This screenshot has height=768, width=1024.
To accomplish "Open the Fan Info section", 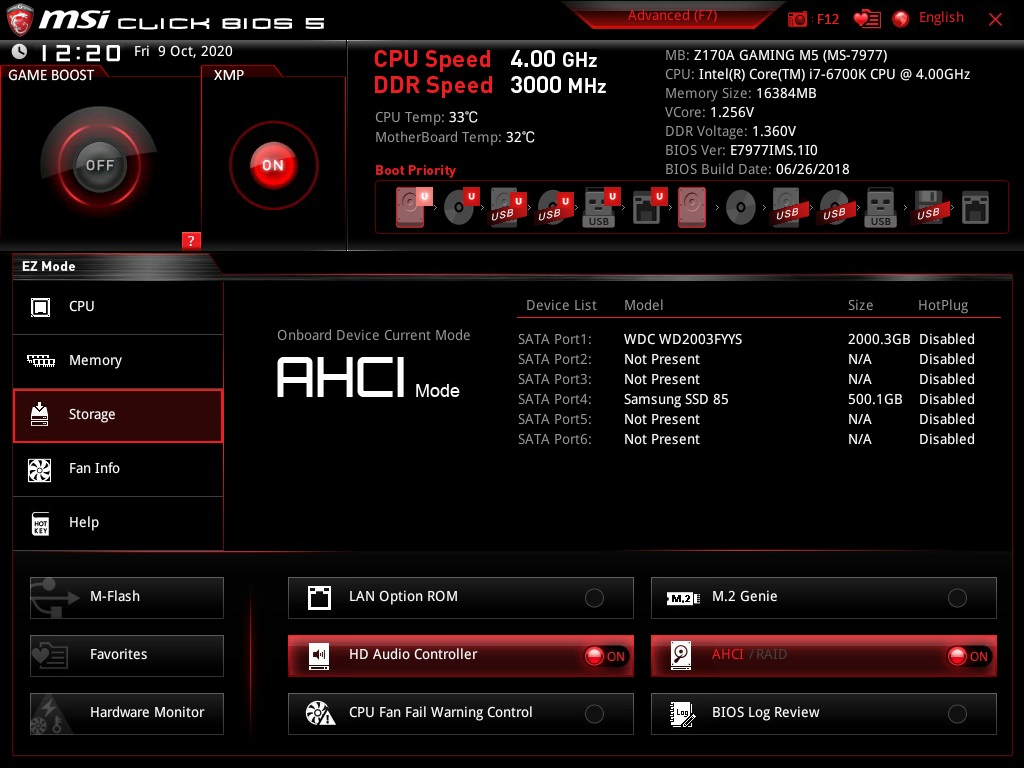I will (118, 469).
